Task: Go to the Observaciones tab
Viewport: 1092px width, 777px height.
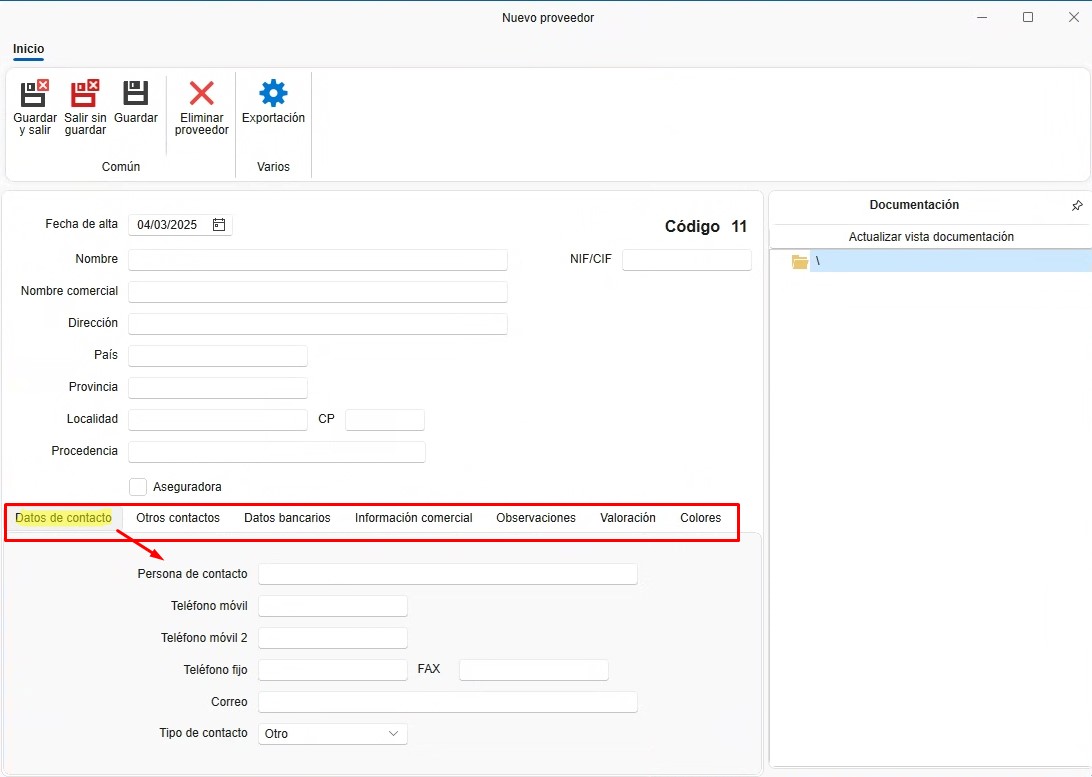Action: [x=536, y=517]
